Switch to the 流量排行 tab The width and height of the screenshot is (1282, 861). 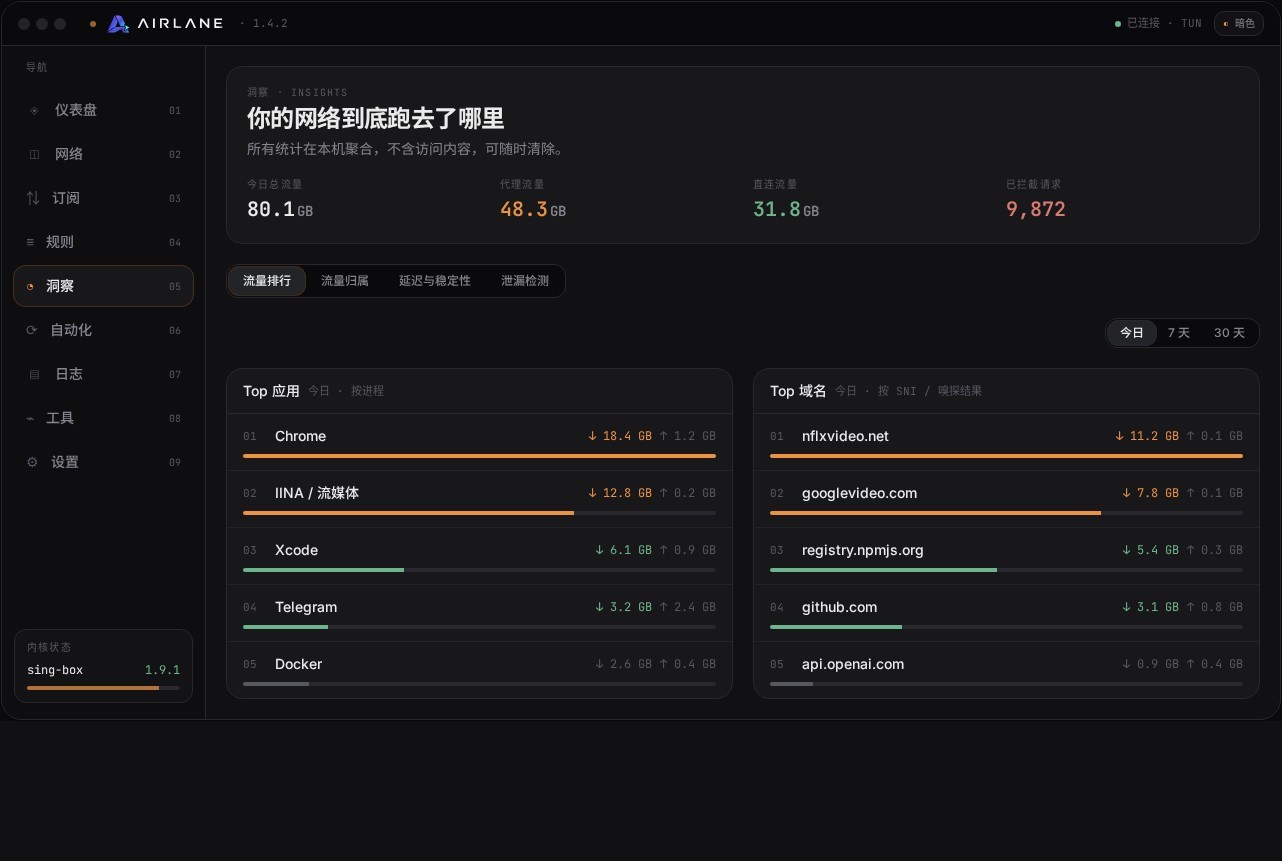click(267, 281)
